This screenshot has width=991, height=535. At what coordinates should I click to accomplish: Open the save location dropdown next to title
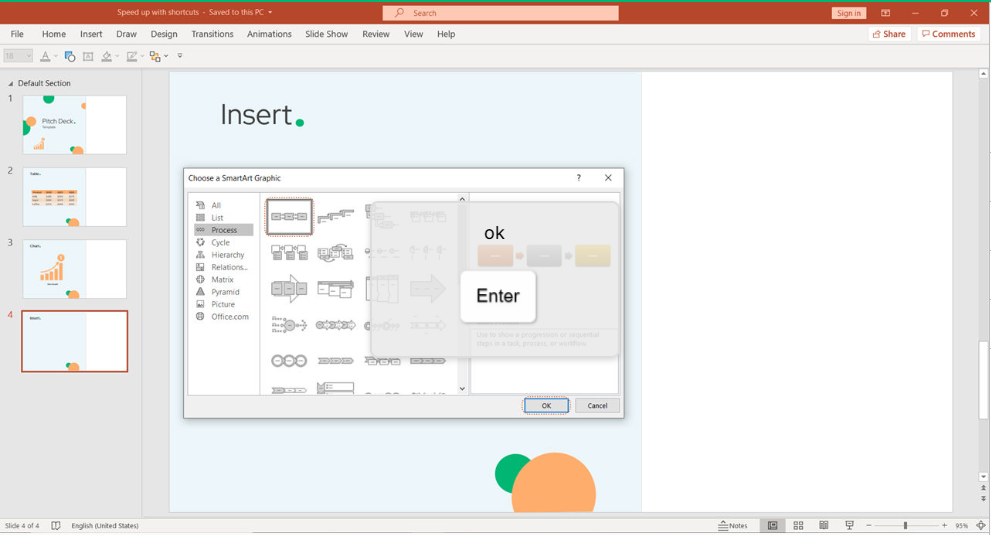tap(271, 12)
